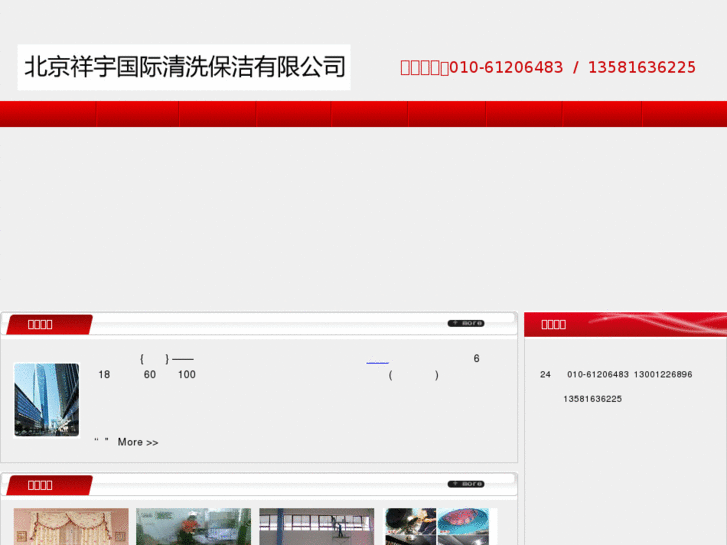The image size is (727, 545).
Task: Click 010-61206483 in the right contact panel
Action: point(598,375)
